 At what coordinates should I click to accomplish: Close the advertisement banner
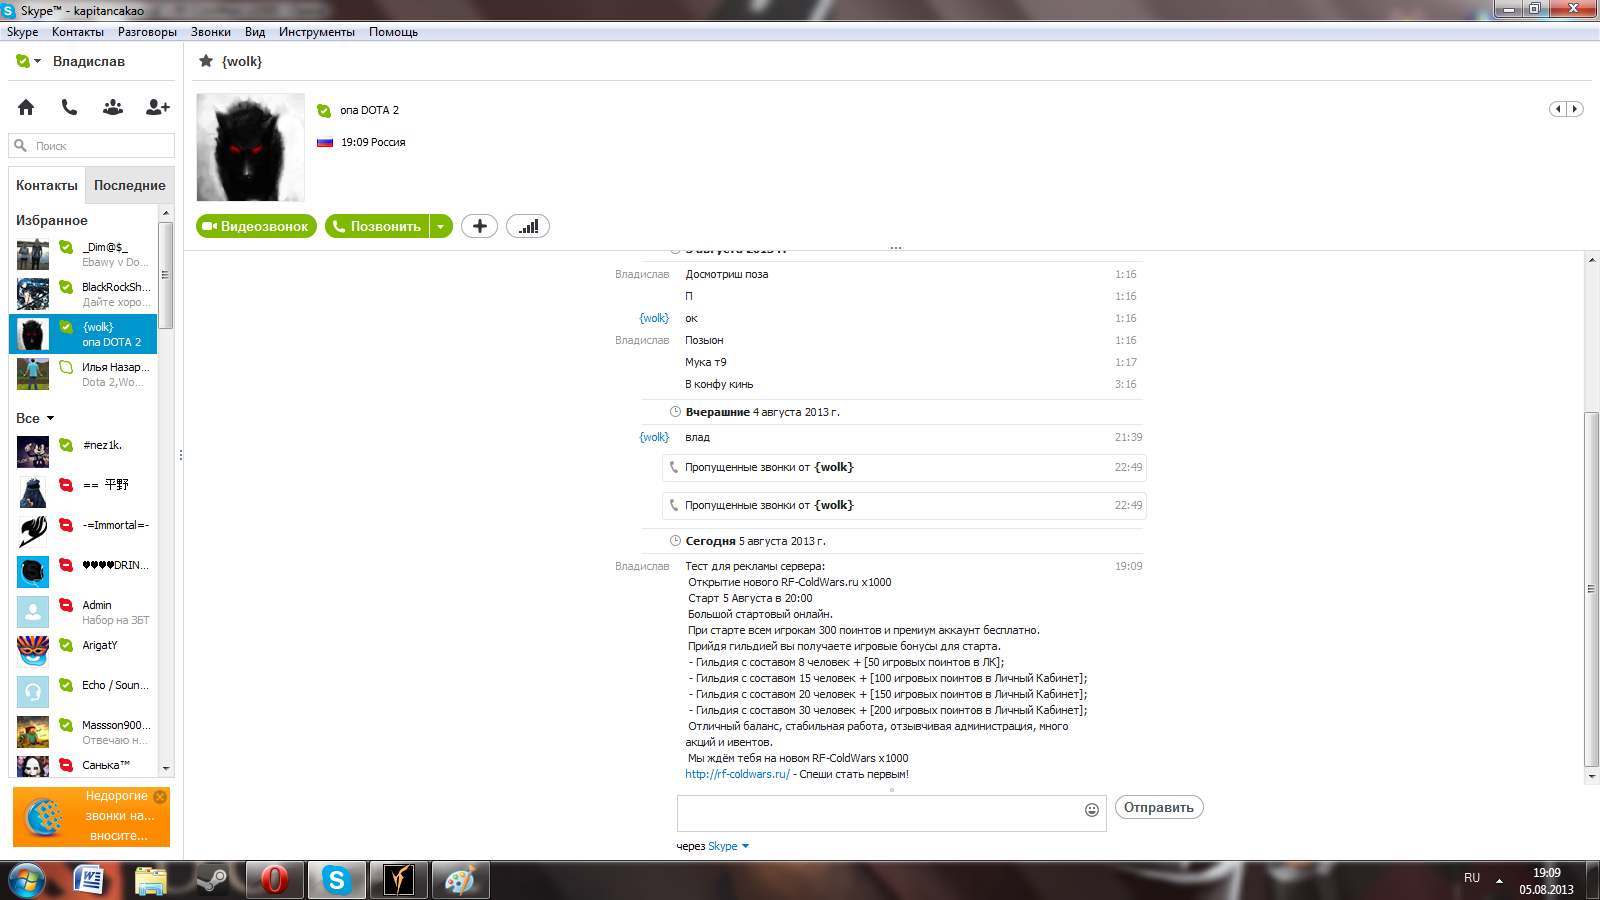point(160,797)
